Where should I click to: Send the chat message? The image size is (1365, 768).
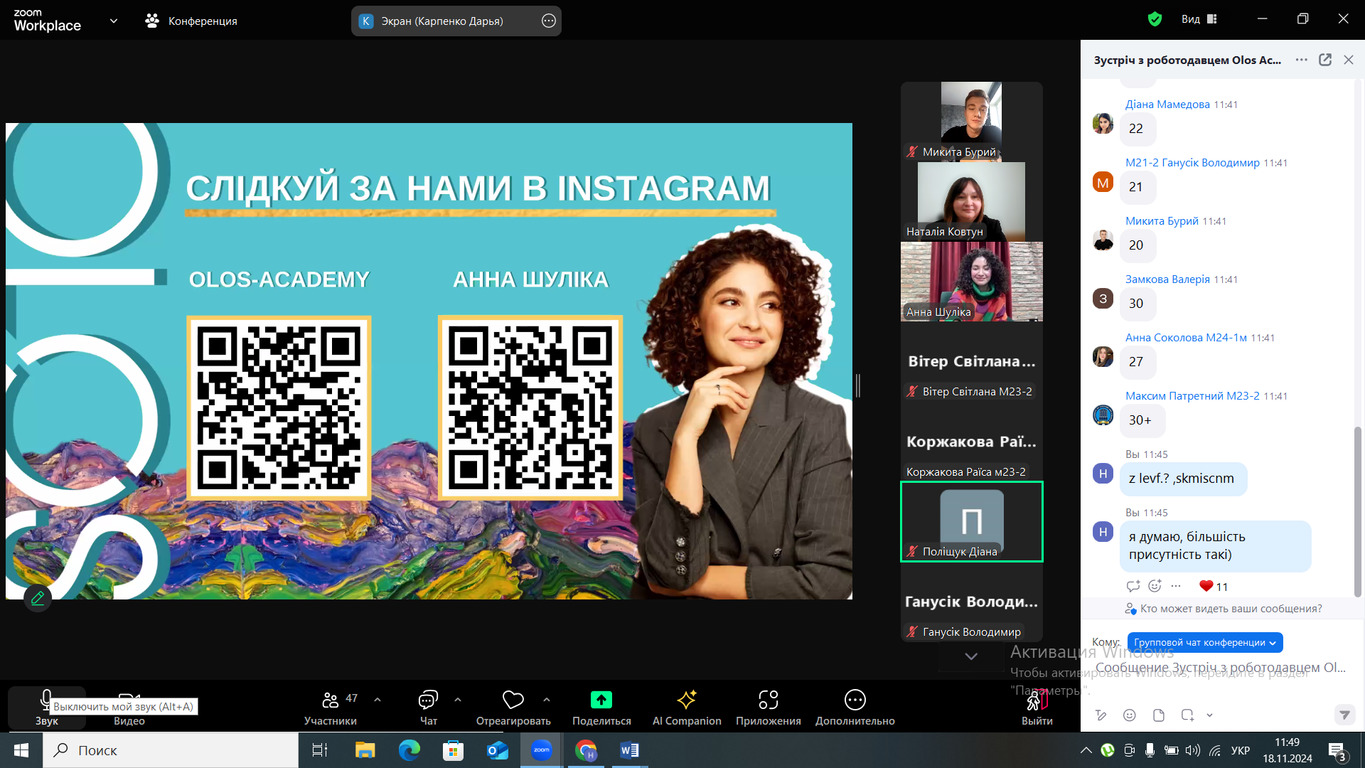click(1344, 715)
